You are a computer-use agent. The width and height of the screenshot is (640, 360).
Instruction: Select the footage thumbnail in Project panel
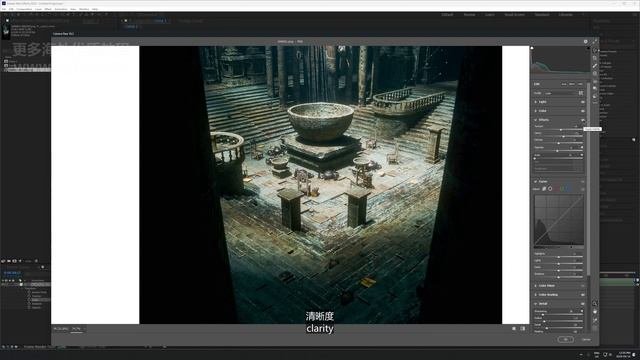(6, 31)
